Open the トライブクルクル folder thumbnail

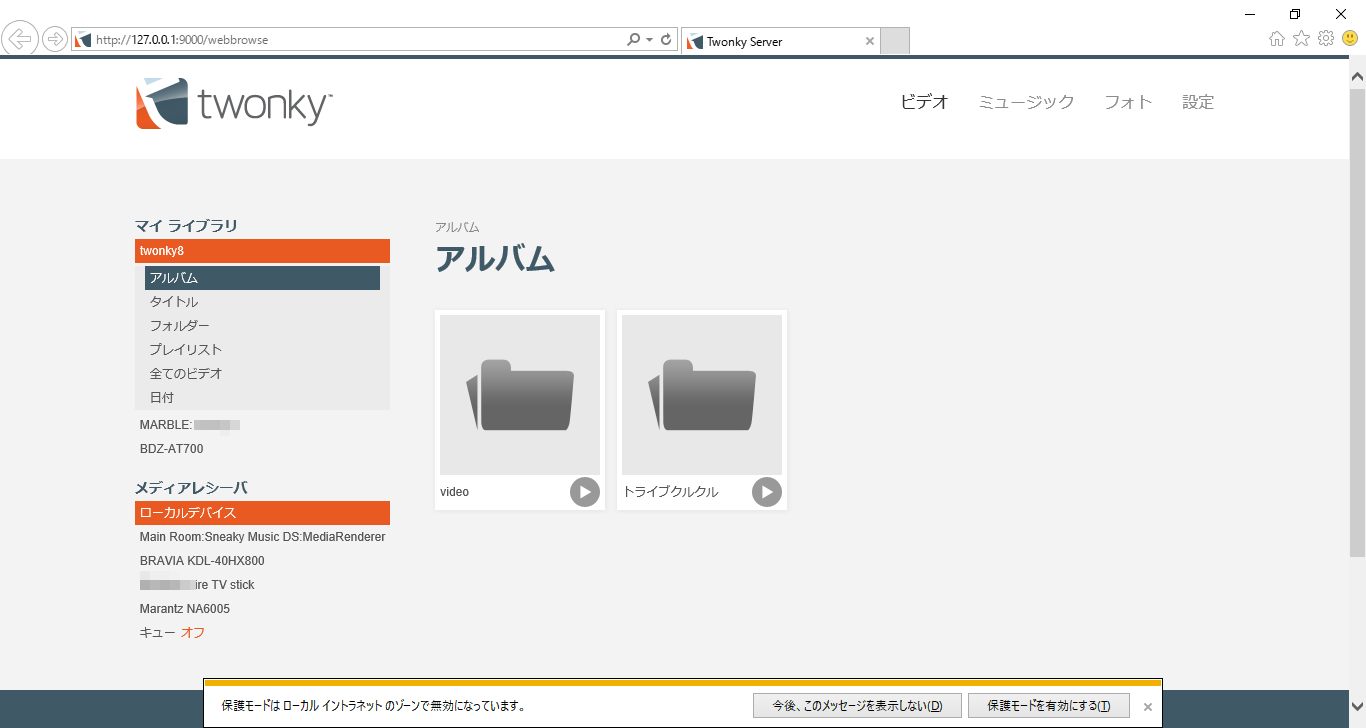[x=702, y=395]
